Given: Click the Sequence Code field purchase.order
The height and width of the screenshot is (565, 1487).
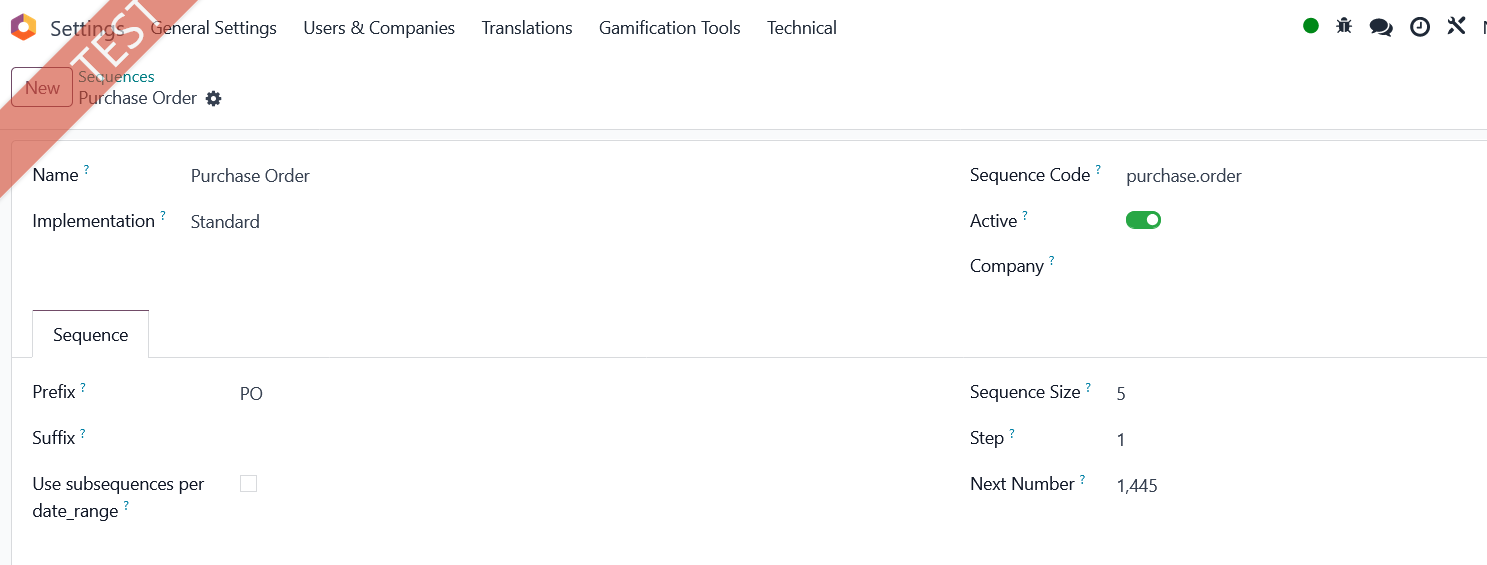Looking at the screenshot, I should point(1300,176).
